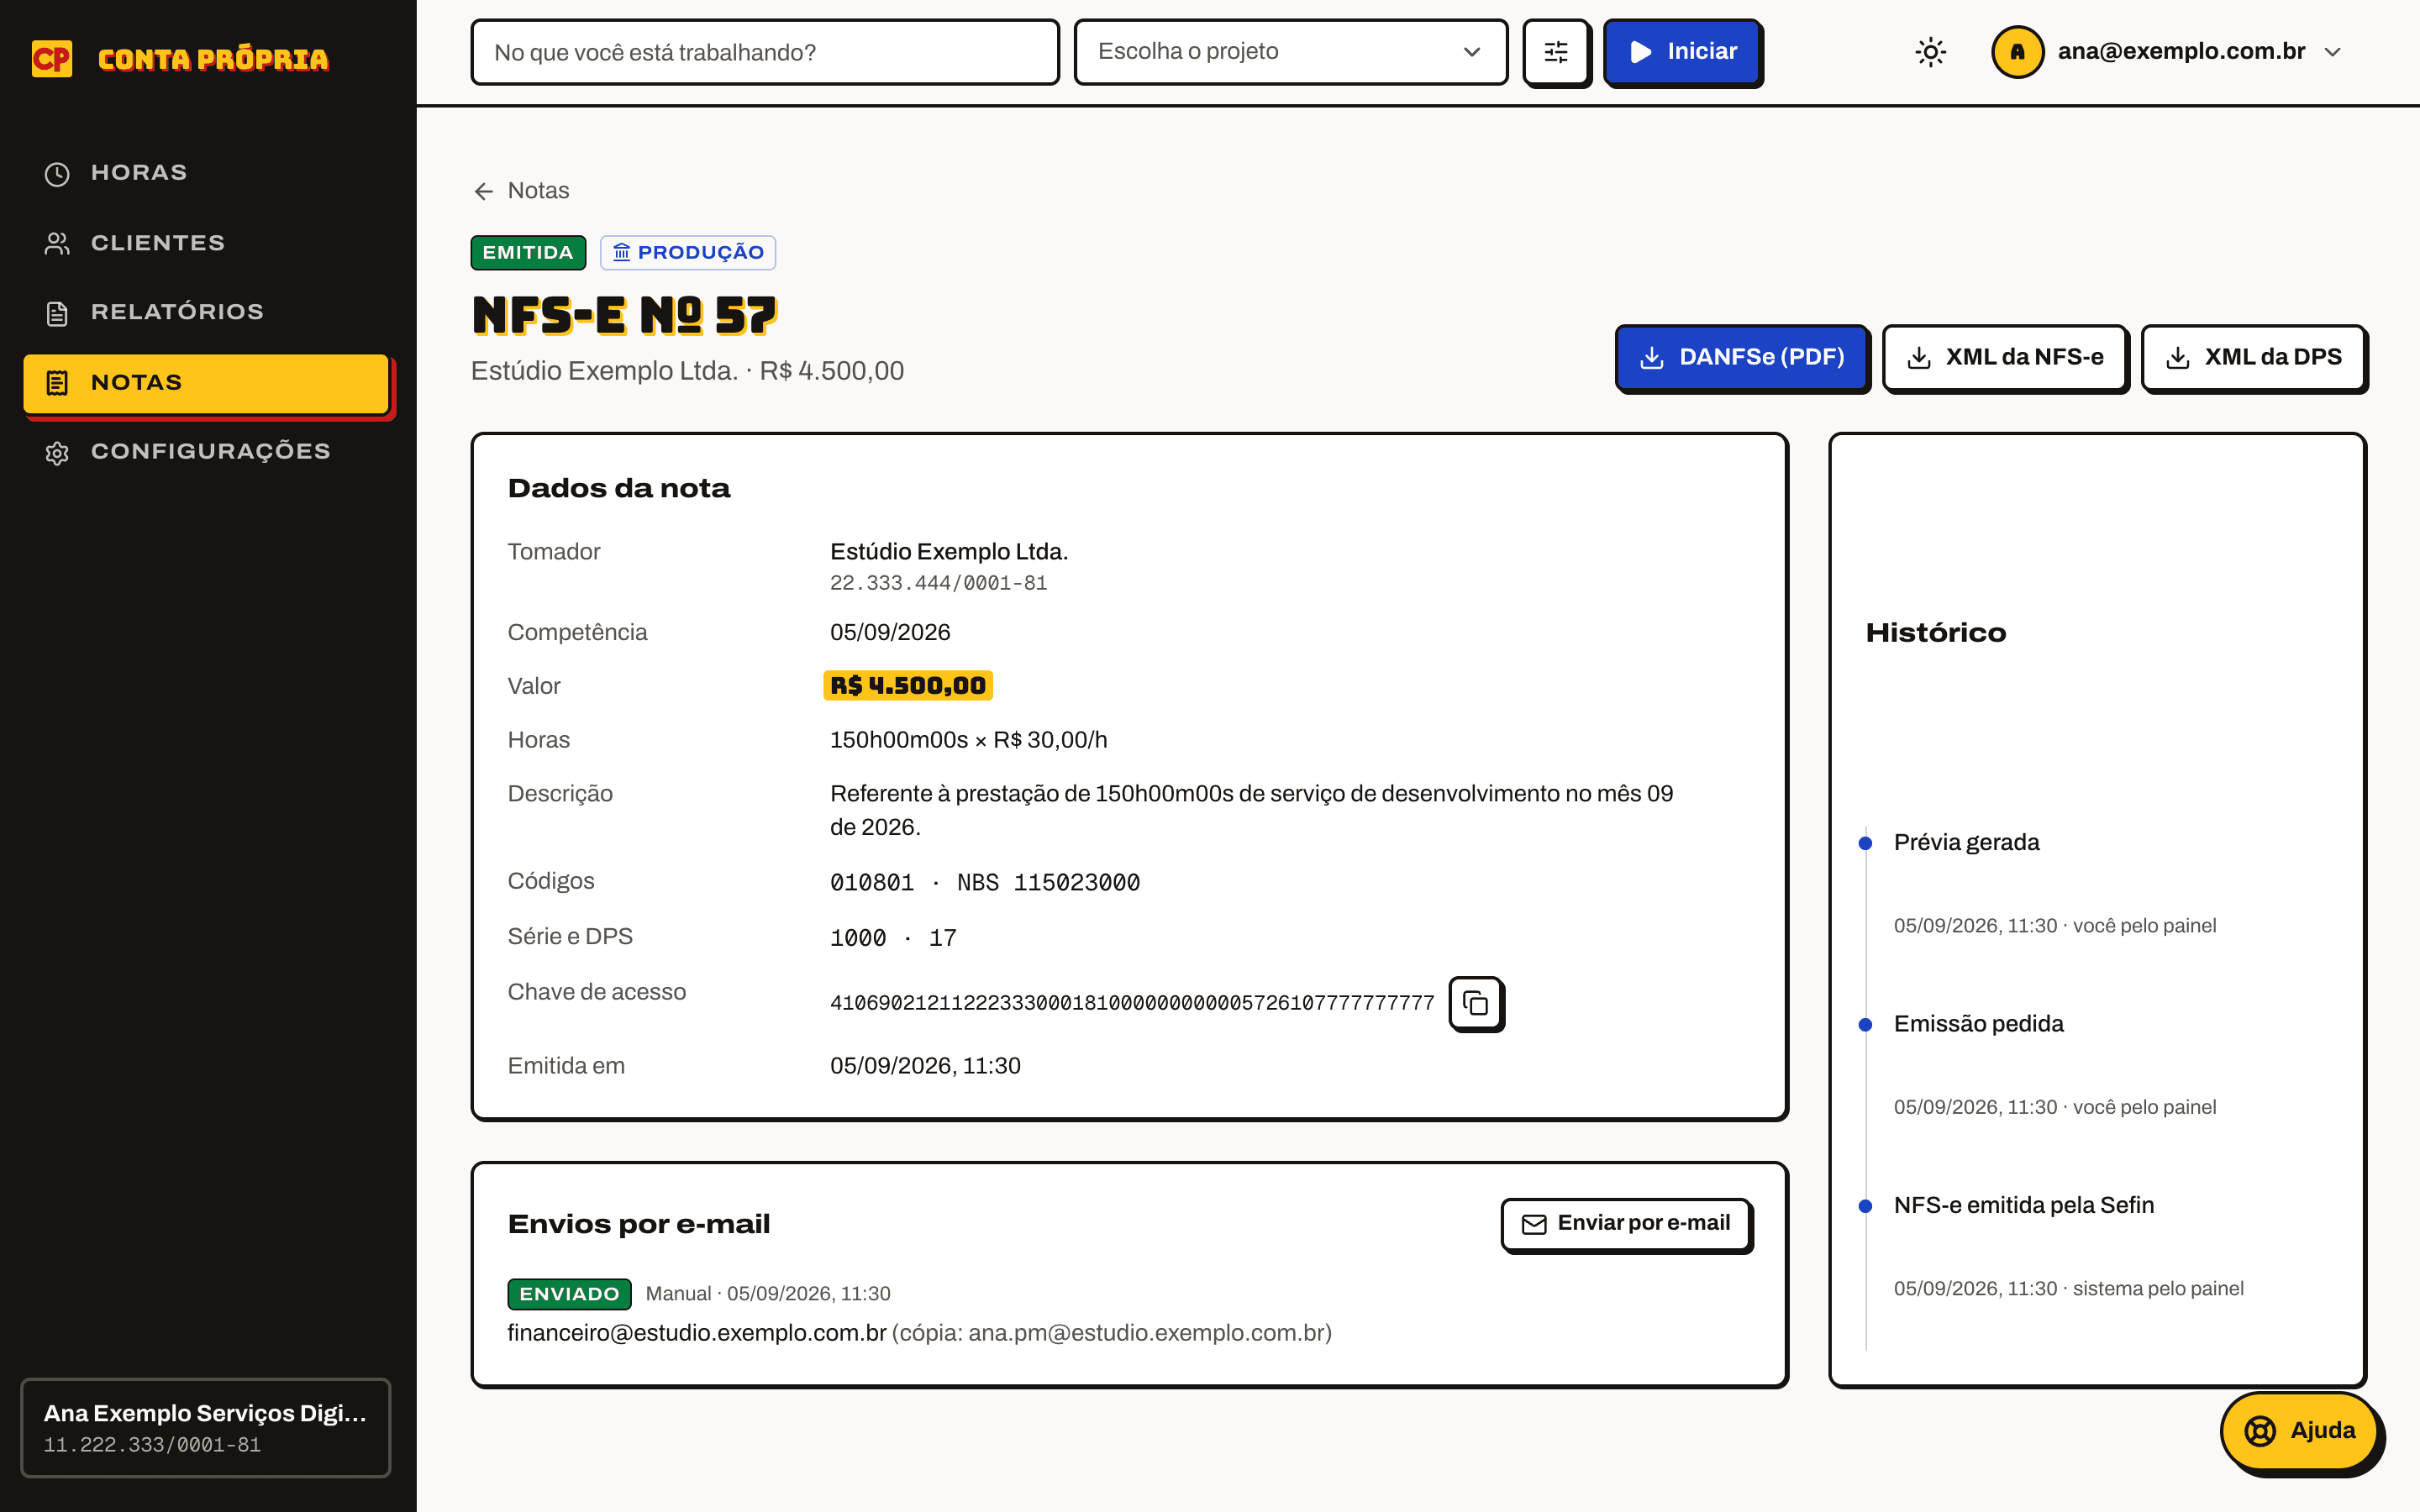This screenshot has width=2420, height=1512.
Task: Select the financeiro@estudio.exemplo.com.br address
Action: [697, 1333]
